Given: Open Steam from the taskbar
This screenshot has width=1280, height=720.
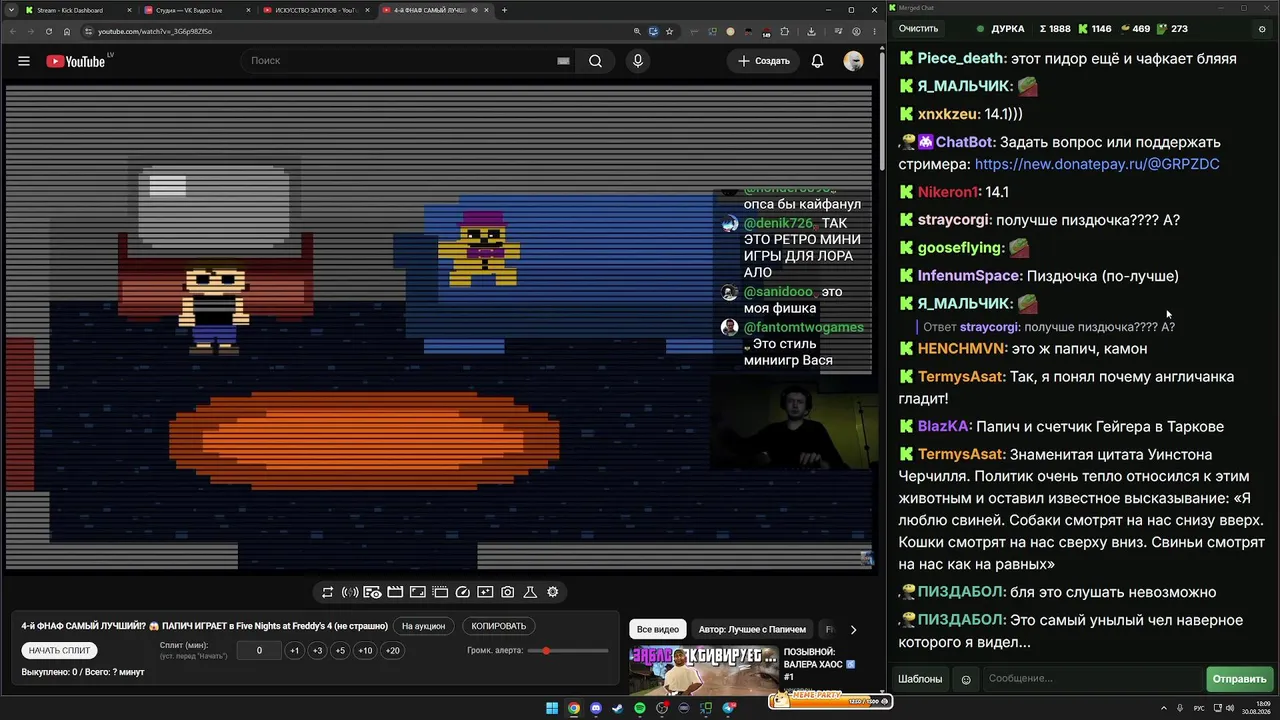Looking at the screenshot, I should pyautogui.click(x=618, y=709).
